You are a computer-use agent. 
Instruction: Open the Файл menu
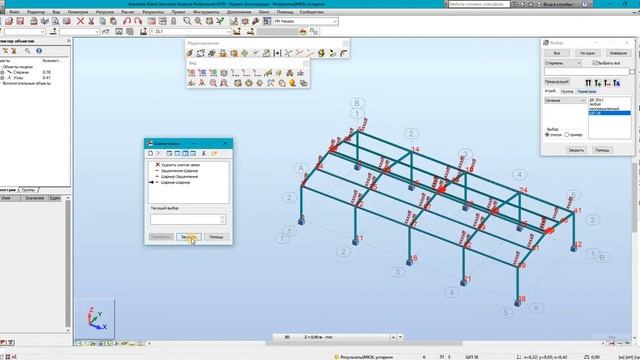[x=14, y=12]
